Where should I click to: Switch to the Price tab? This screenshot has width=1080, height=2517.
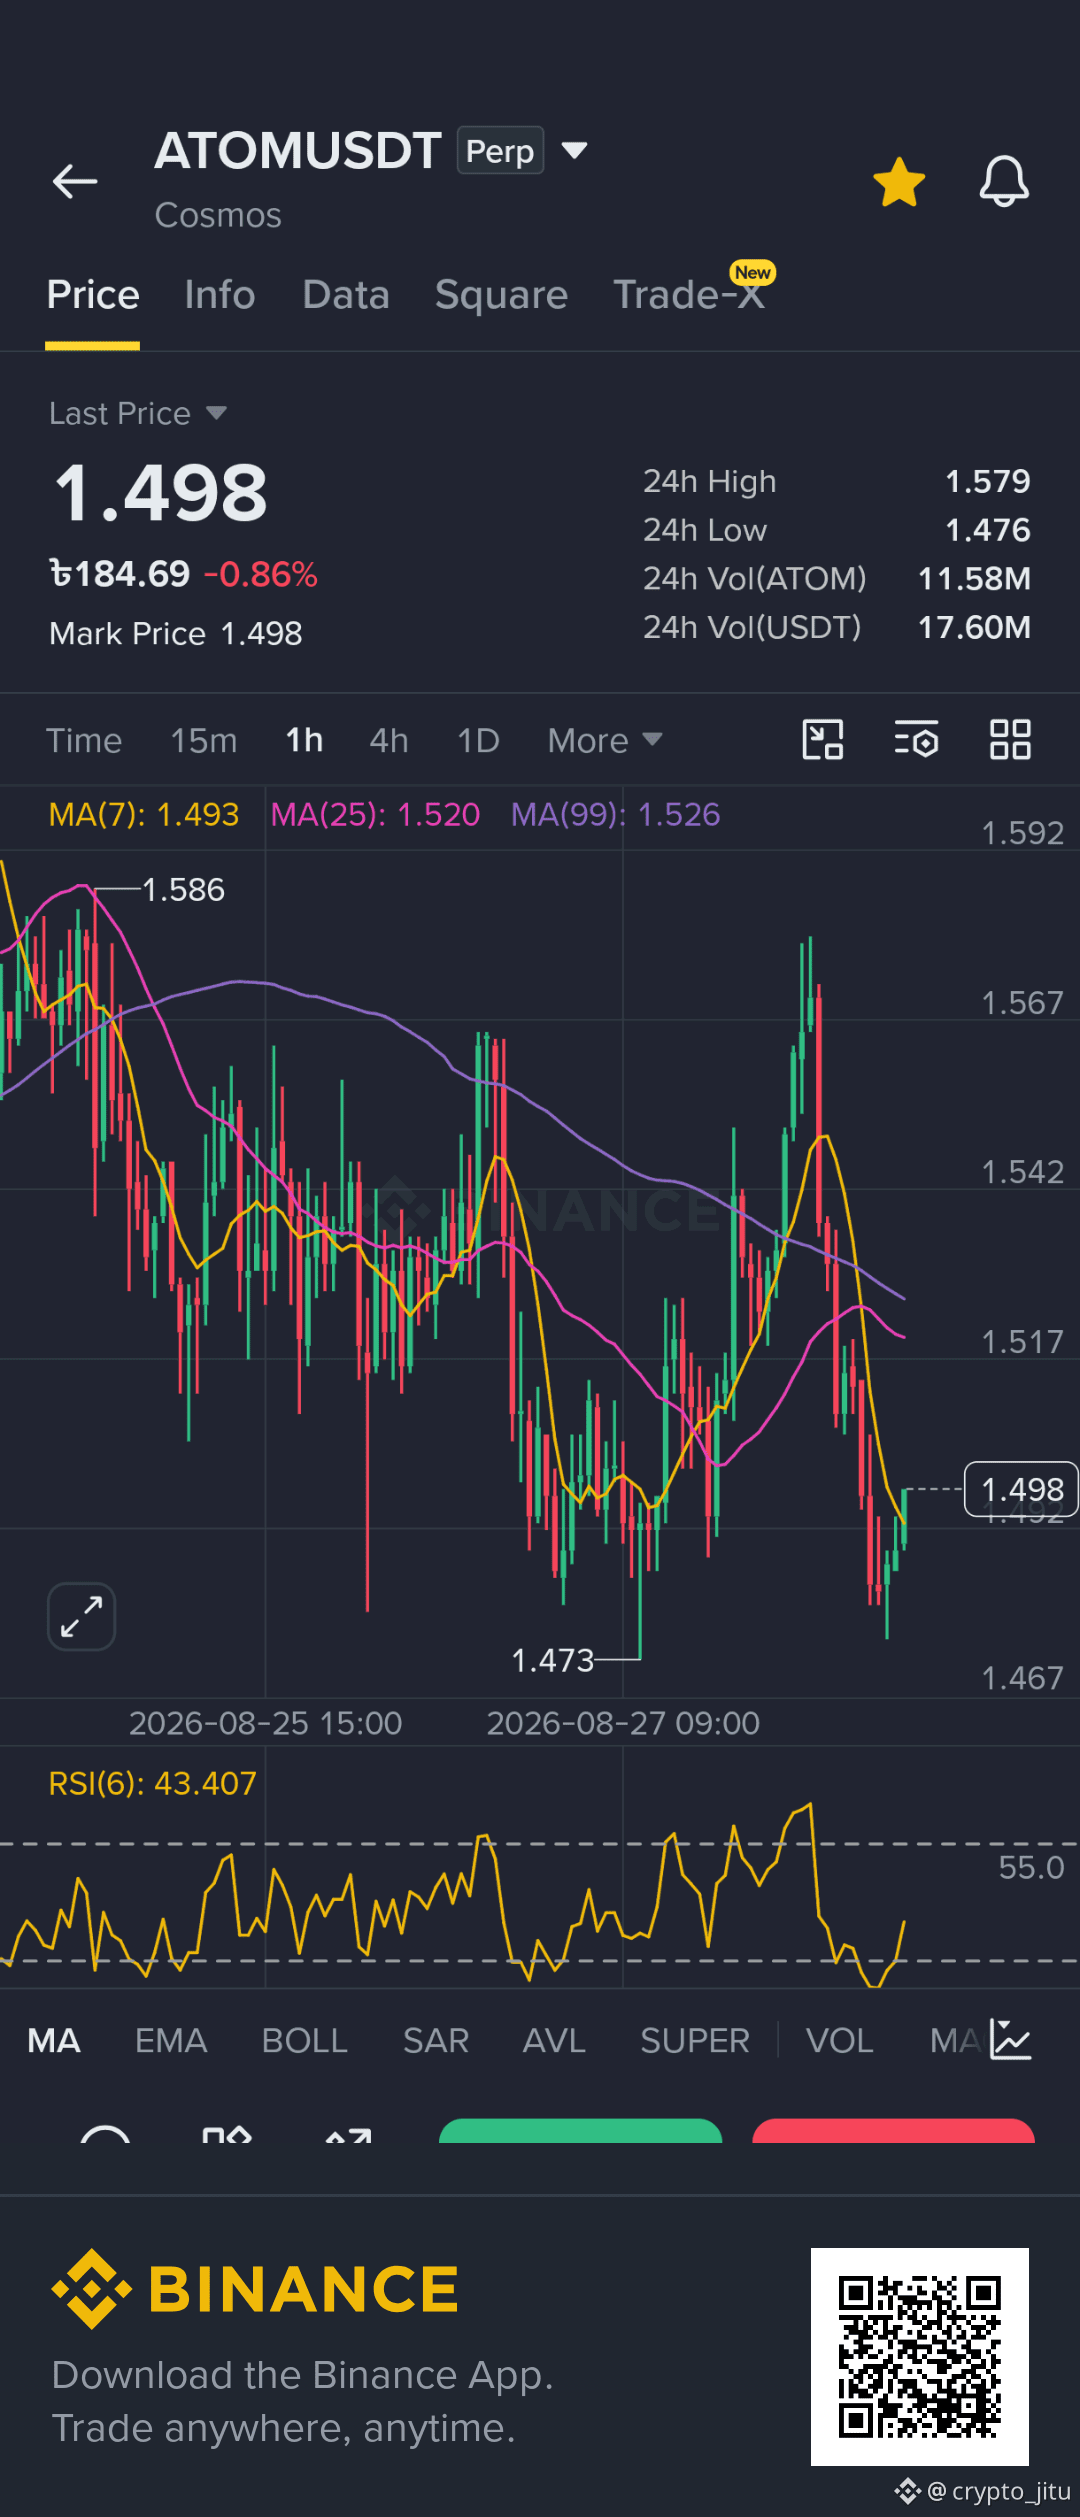[93, 295]
